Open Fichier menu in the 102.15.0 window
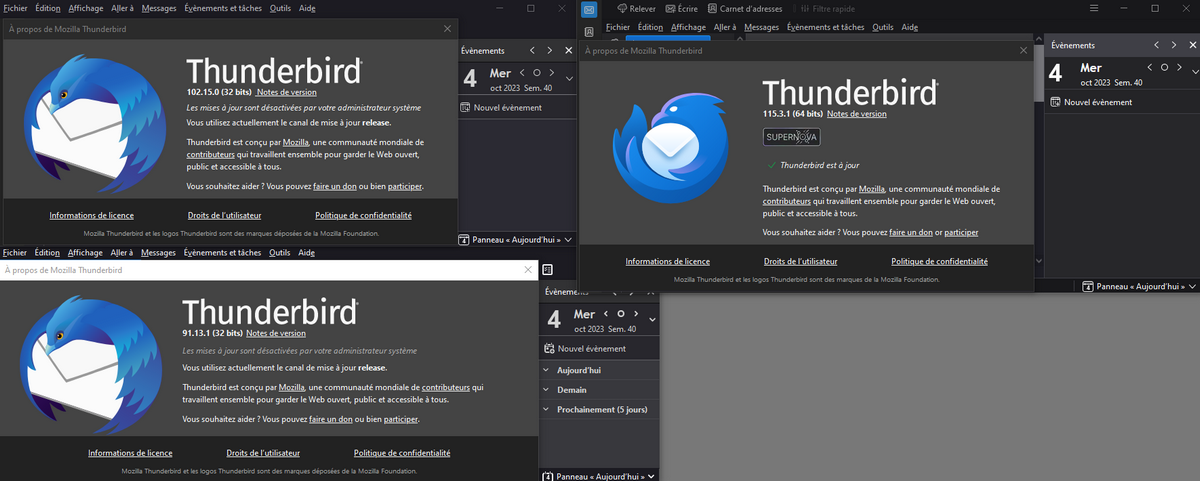Screen dimensions: 1200x481 tap(15, 8)
